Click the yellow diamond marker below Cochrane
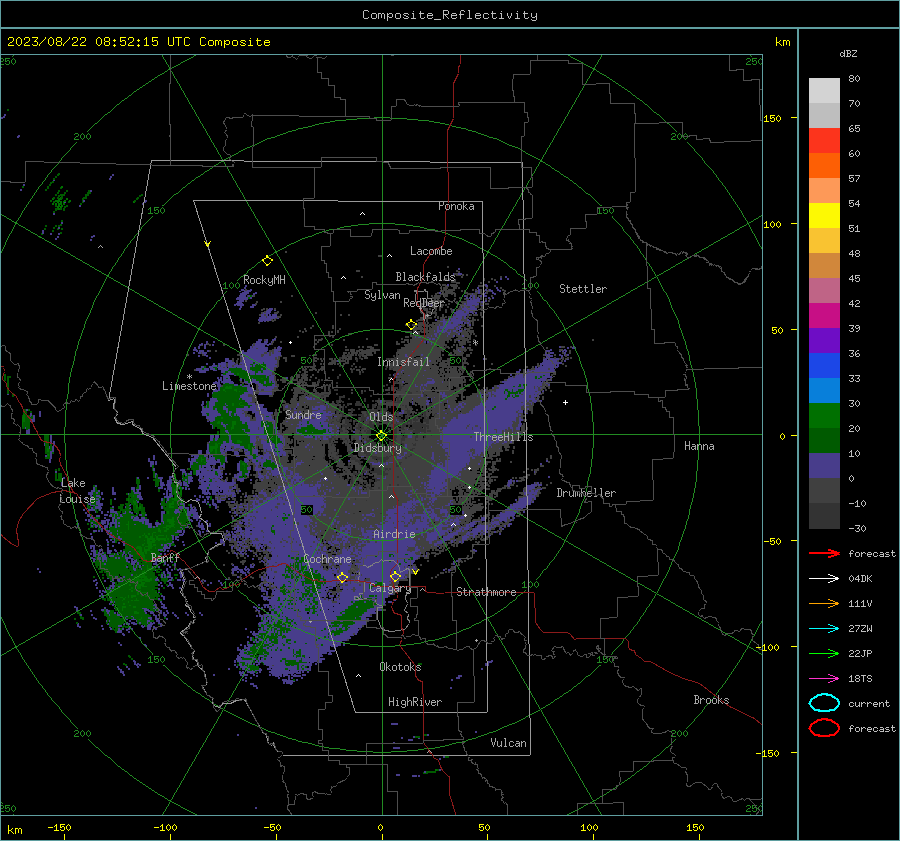 point(342,577)
